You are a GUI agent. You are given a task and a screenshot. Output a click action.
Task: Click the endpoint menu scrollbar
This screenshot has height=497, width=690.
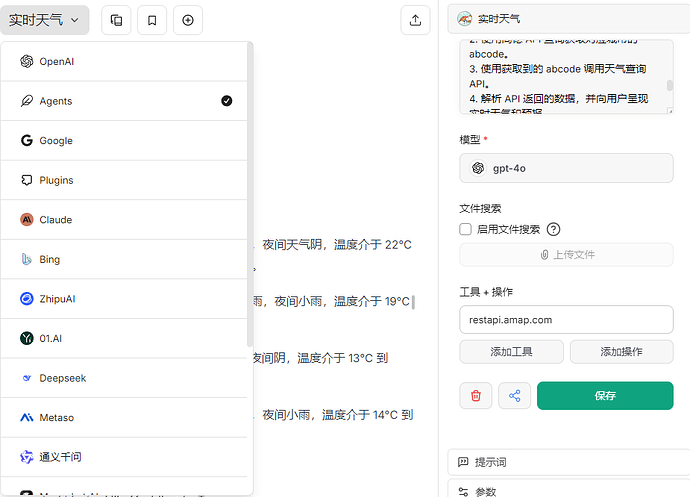[250, 194]
